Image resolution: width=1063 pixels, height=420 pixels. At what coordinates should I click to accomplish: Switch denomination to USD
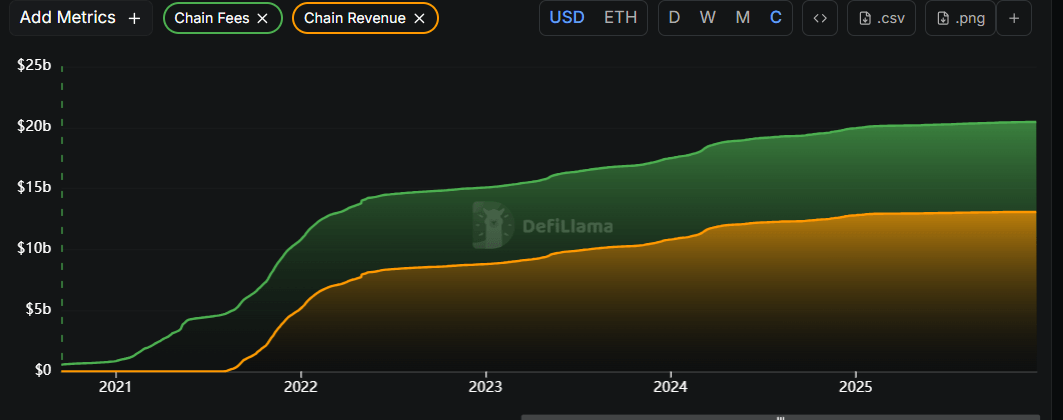click(568, 18)
